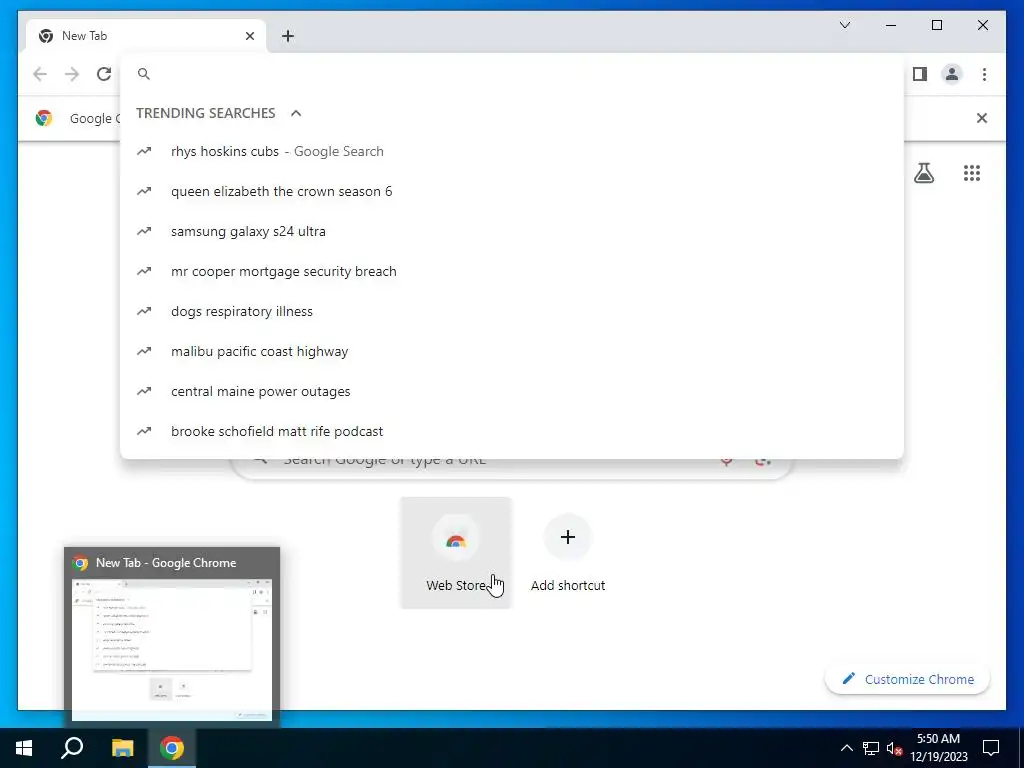
Task: Click the New Tab taskbar preview thumbnail
Action: (x=172, y=649)
